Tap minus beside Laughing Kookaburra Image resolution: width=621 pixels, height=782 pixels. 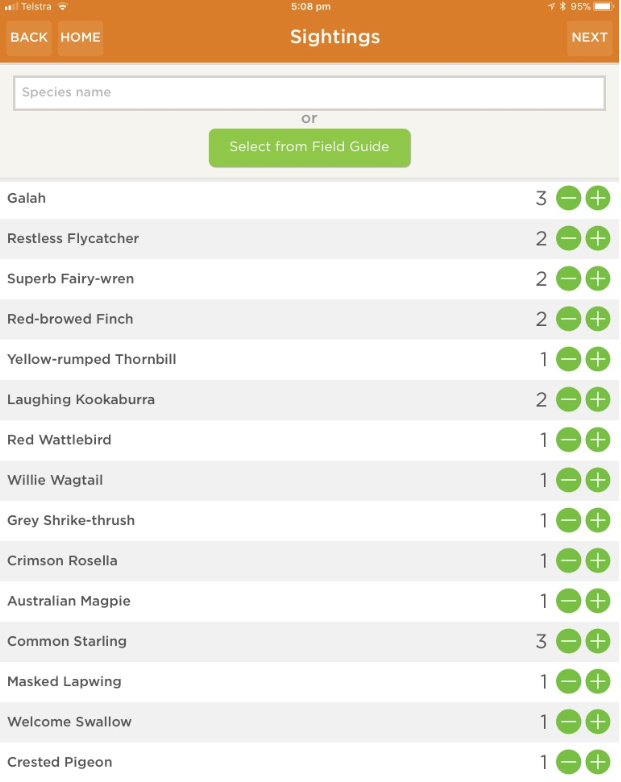point(568,400)
